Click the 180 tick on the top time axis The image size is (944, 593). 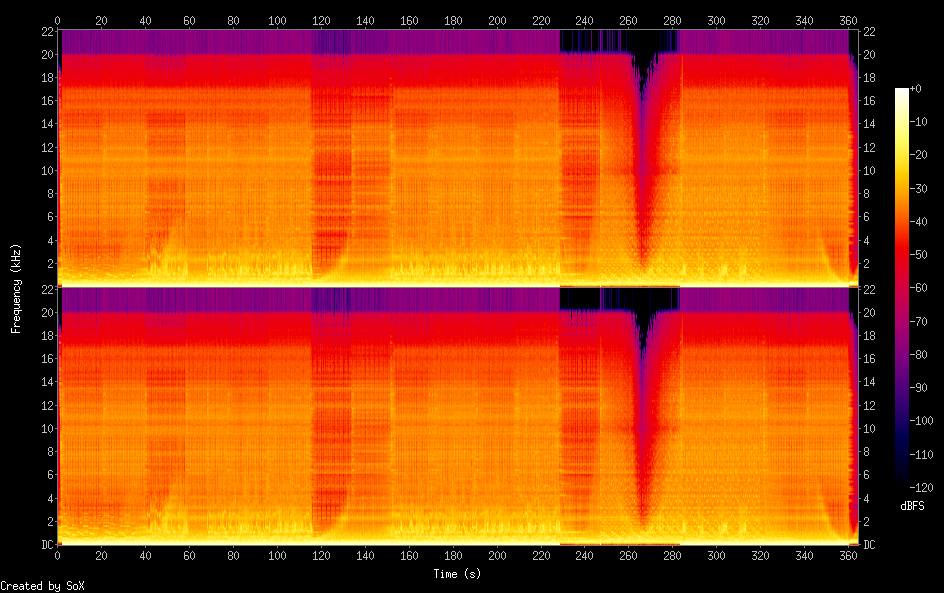(x=453, y=19)
